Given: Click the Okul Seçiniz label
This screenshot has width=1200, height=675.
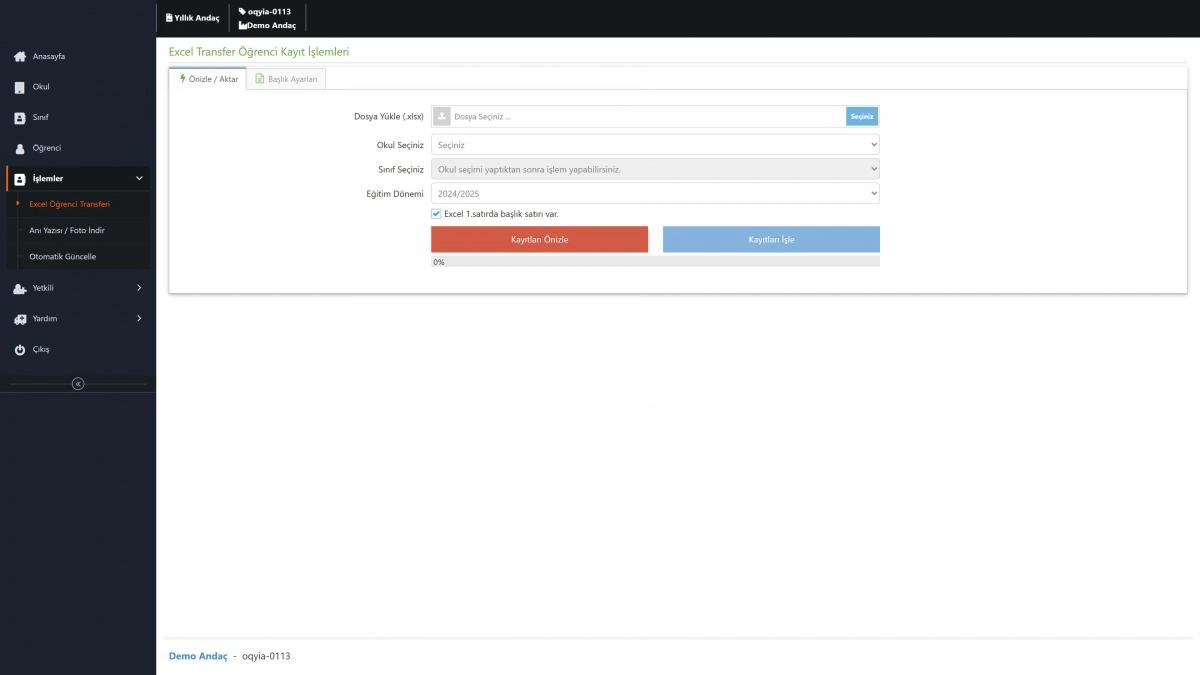Looking at the screenshot, I should click(400, 145).
